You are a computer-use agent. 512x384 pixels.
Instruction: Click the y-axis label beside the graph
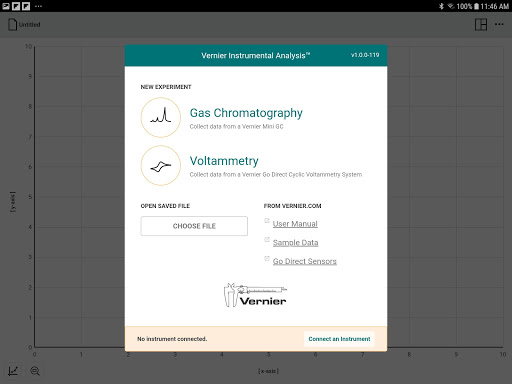(12, 202)
